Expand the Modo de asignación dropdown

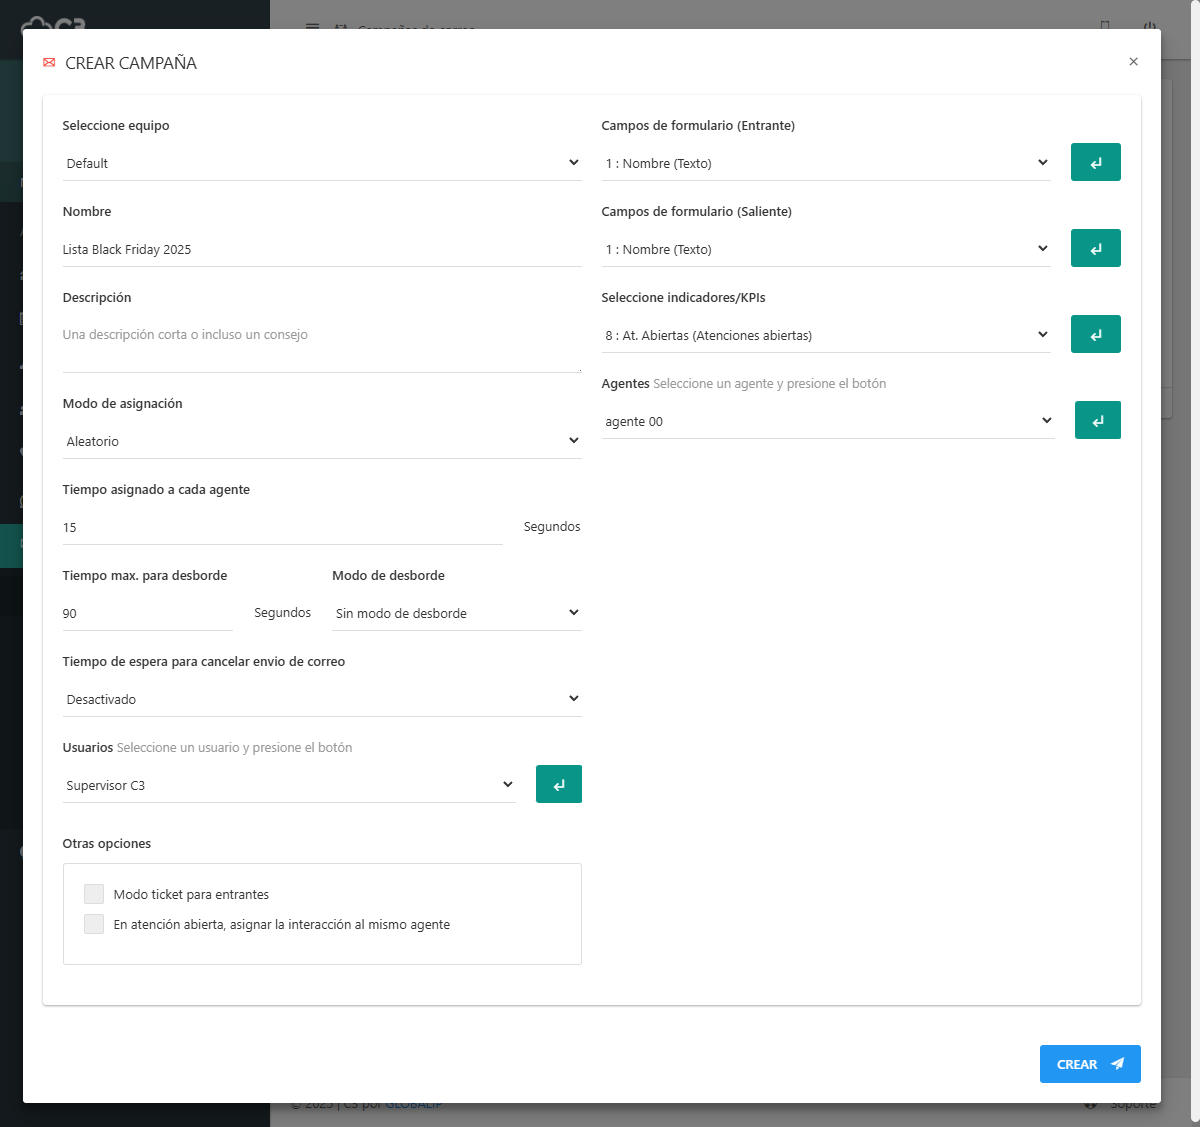coord(321,441)
